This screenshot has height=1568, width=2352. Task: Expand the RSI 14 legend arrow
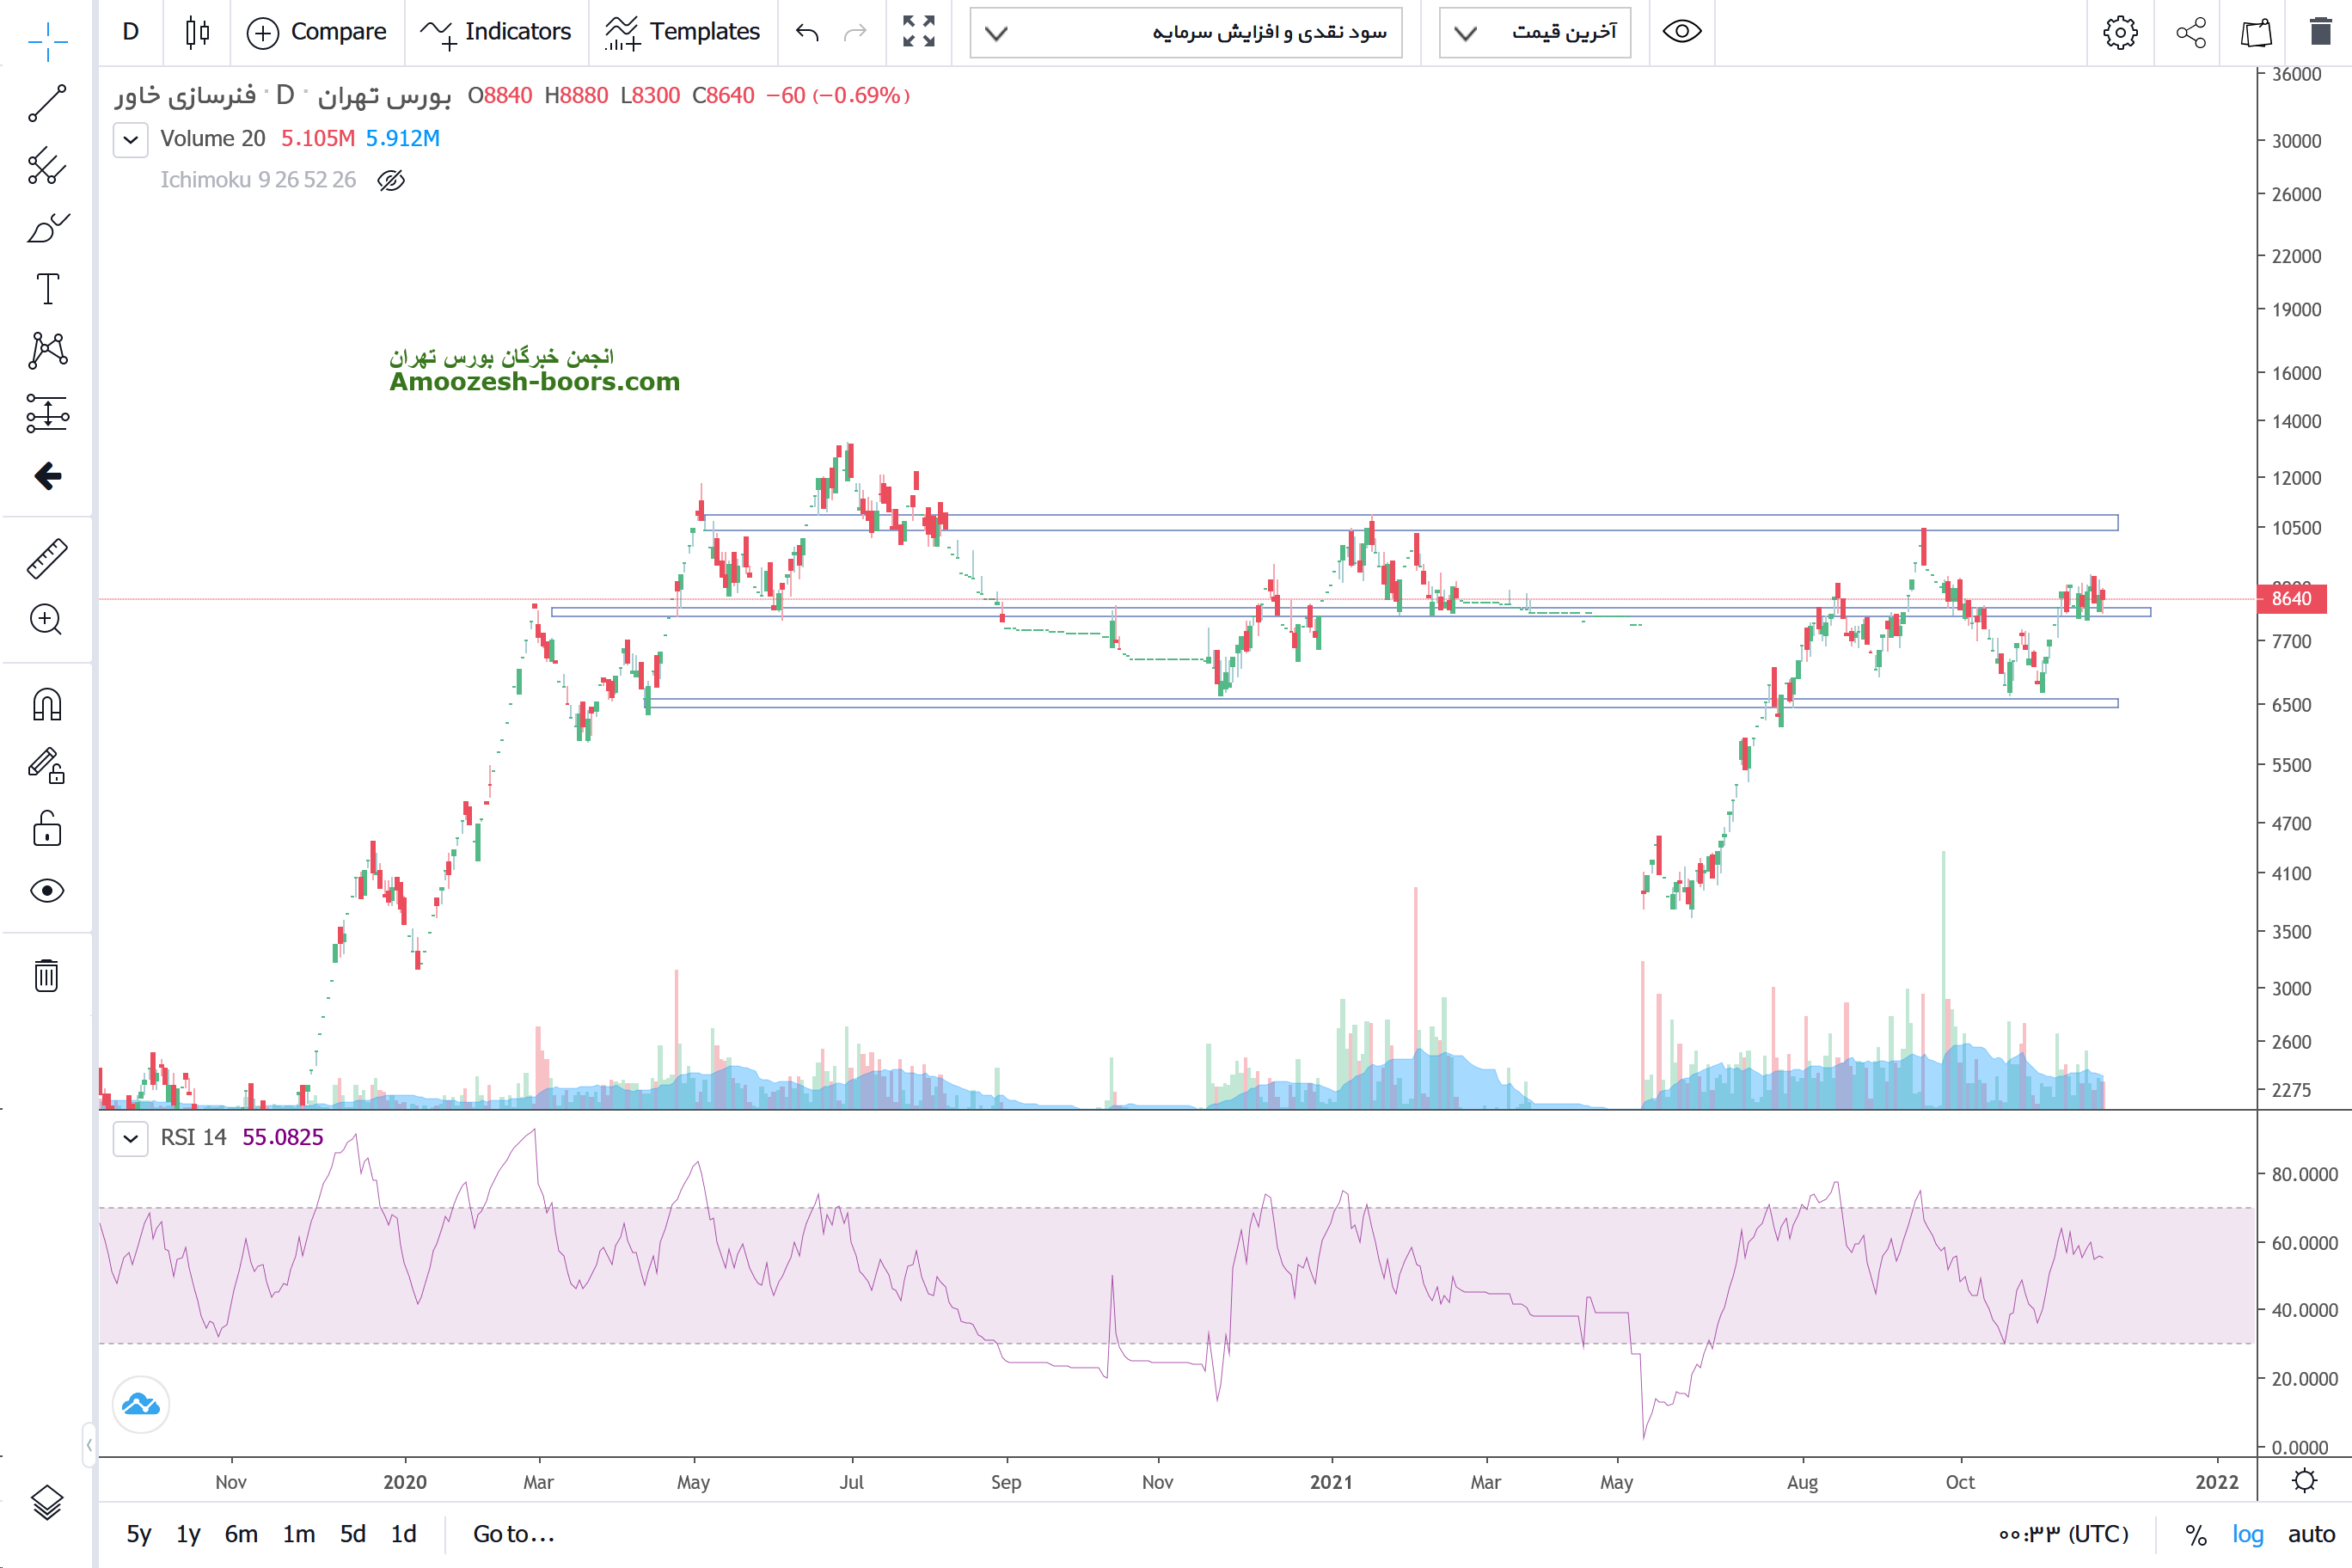(x=131, y=1138)
